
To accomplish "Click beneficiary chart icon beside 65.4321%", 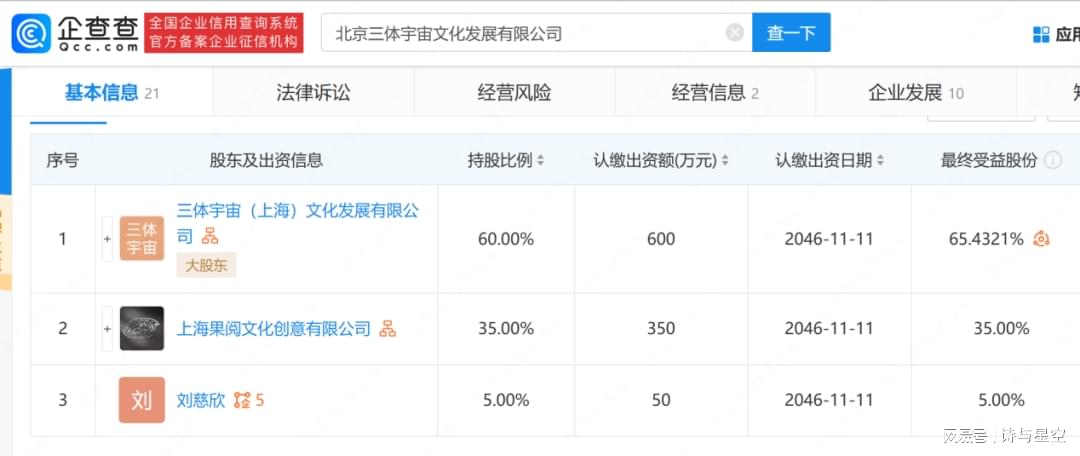I will (x=1041, y=239).
